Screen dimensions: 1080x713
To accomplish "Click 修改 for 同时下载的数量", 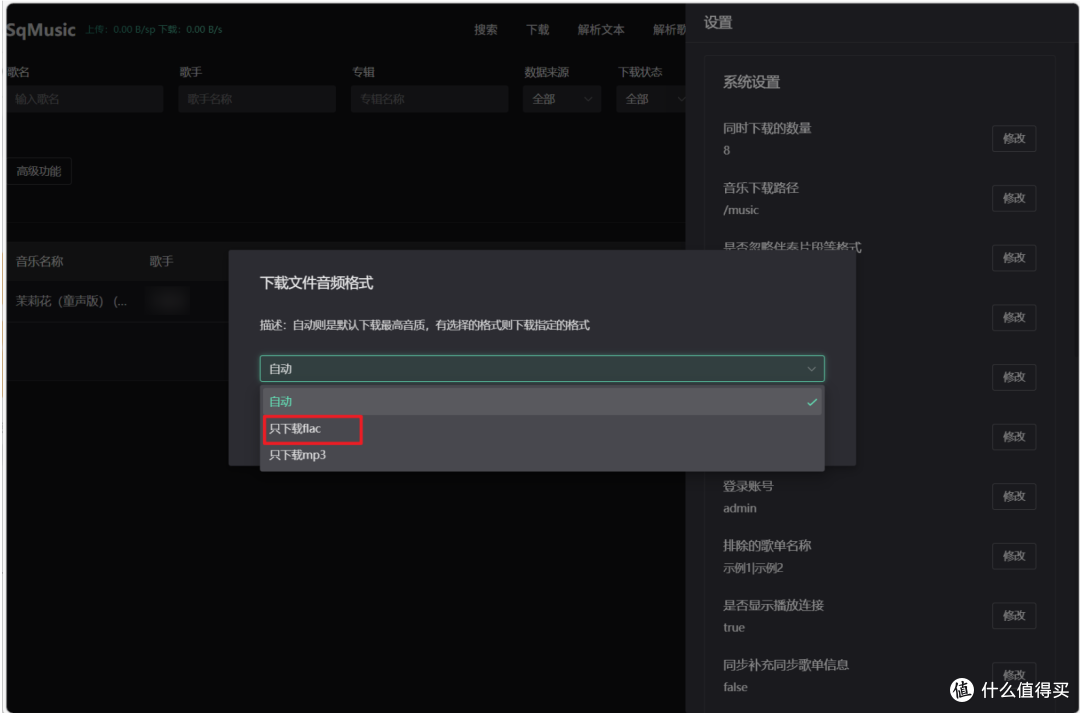I will click(x=1014, y=138).
